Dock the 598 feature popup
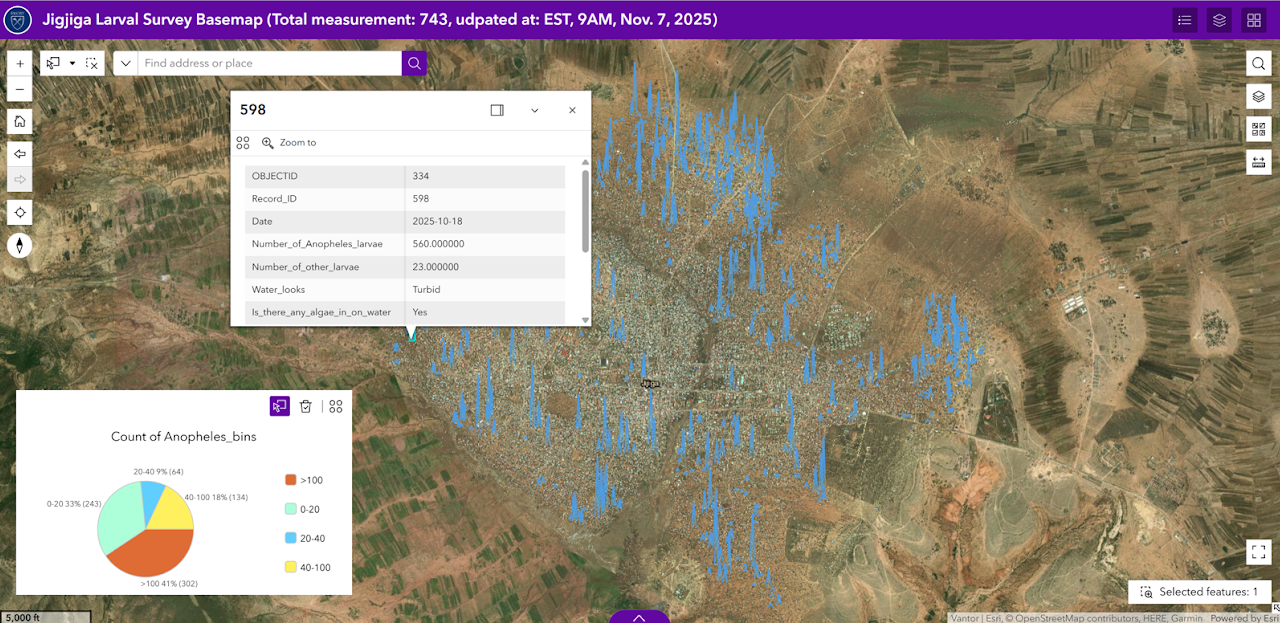 point(497,110)
